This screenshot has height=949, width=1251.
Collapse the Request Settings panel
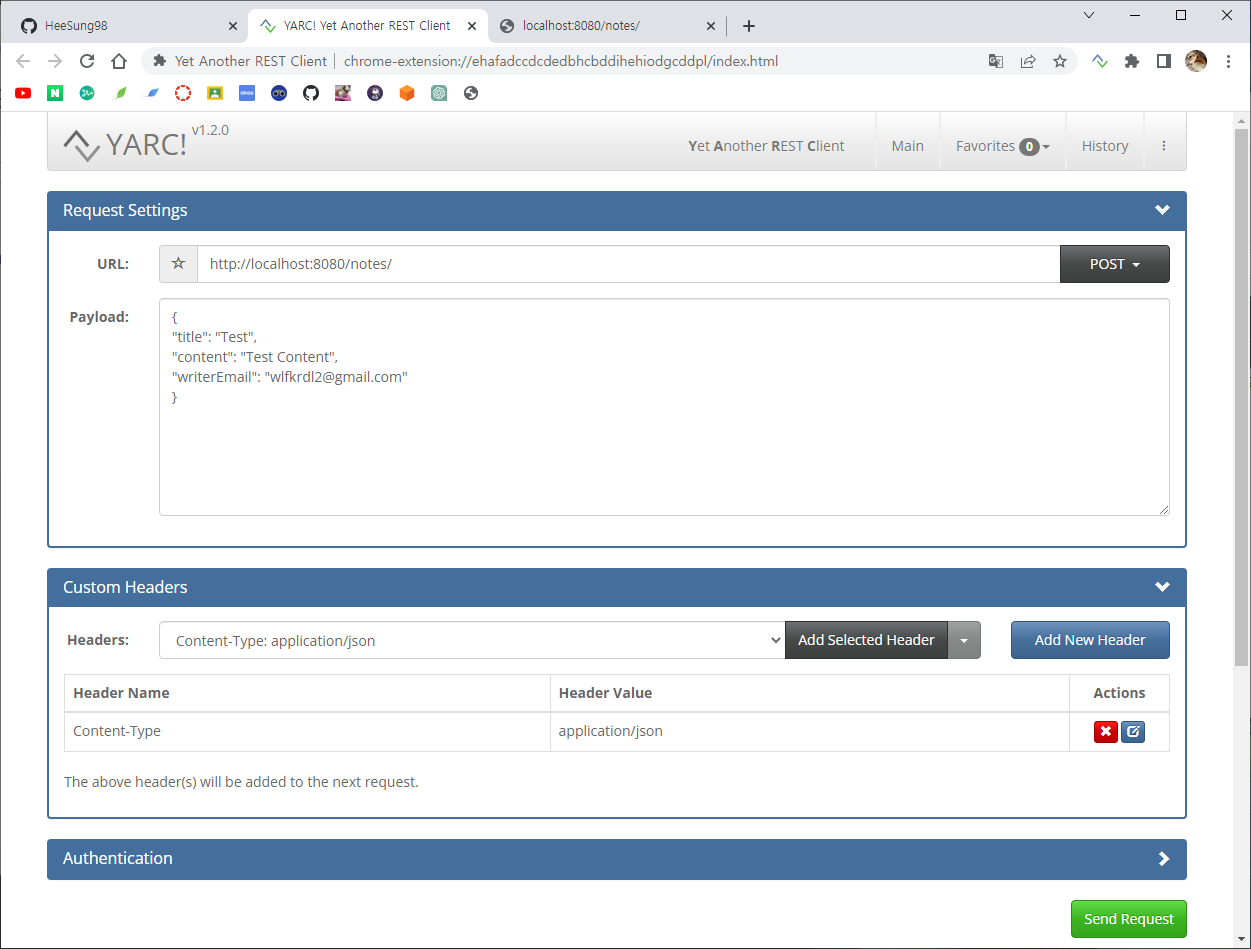click(x=1162, y=210)
